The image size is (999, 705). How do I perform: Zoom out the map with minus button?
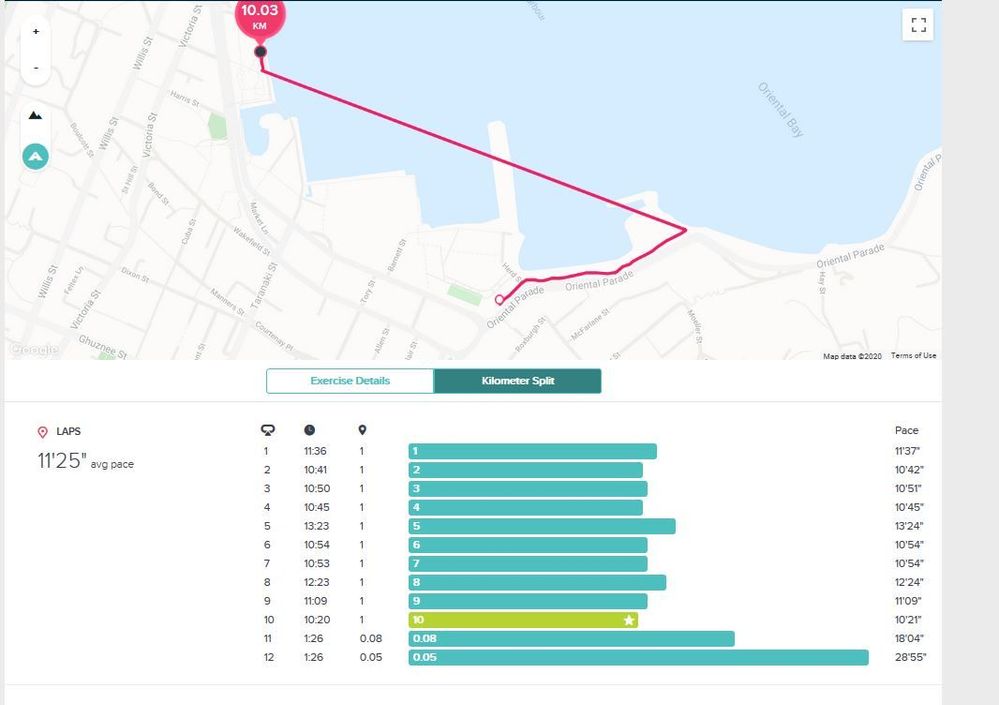click(x=36, y=68)
